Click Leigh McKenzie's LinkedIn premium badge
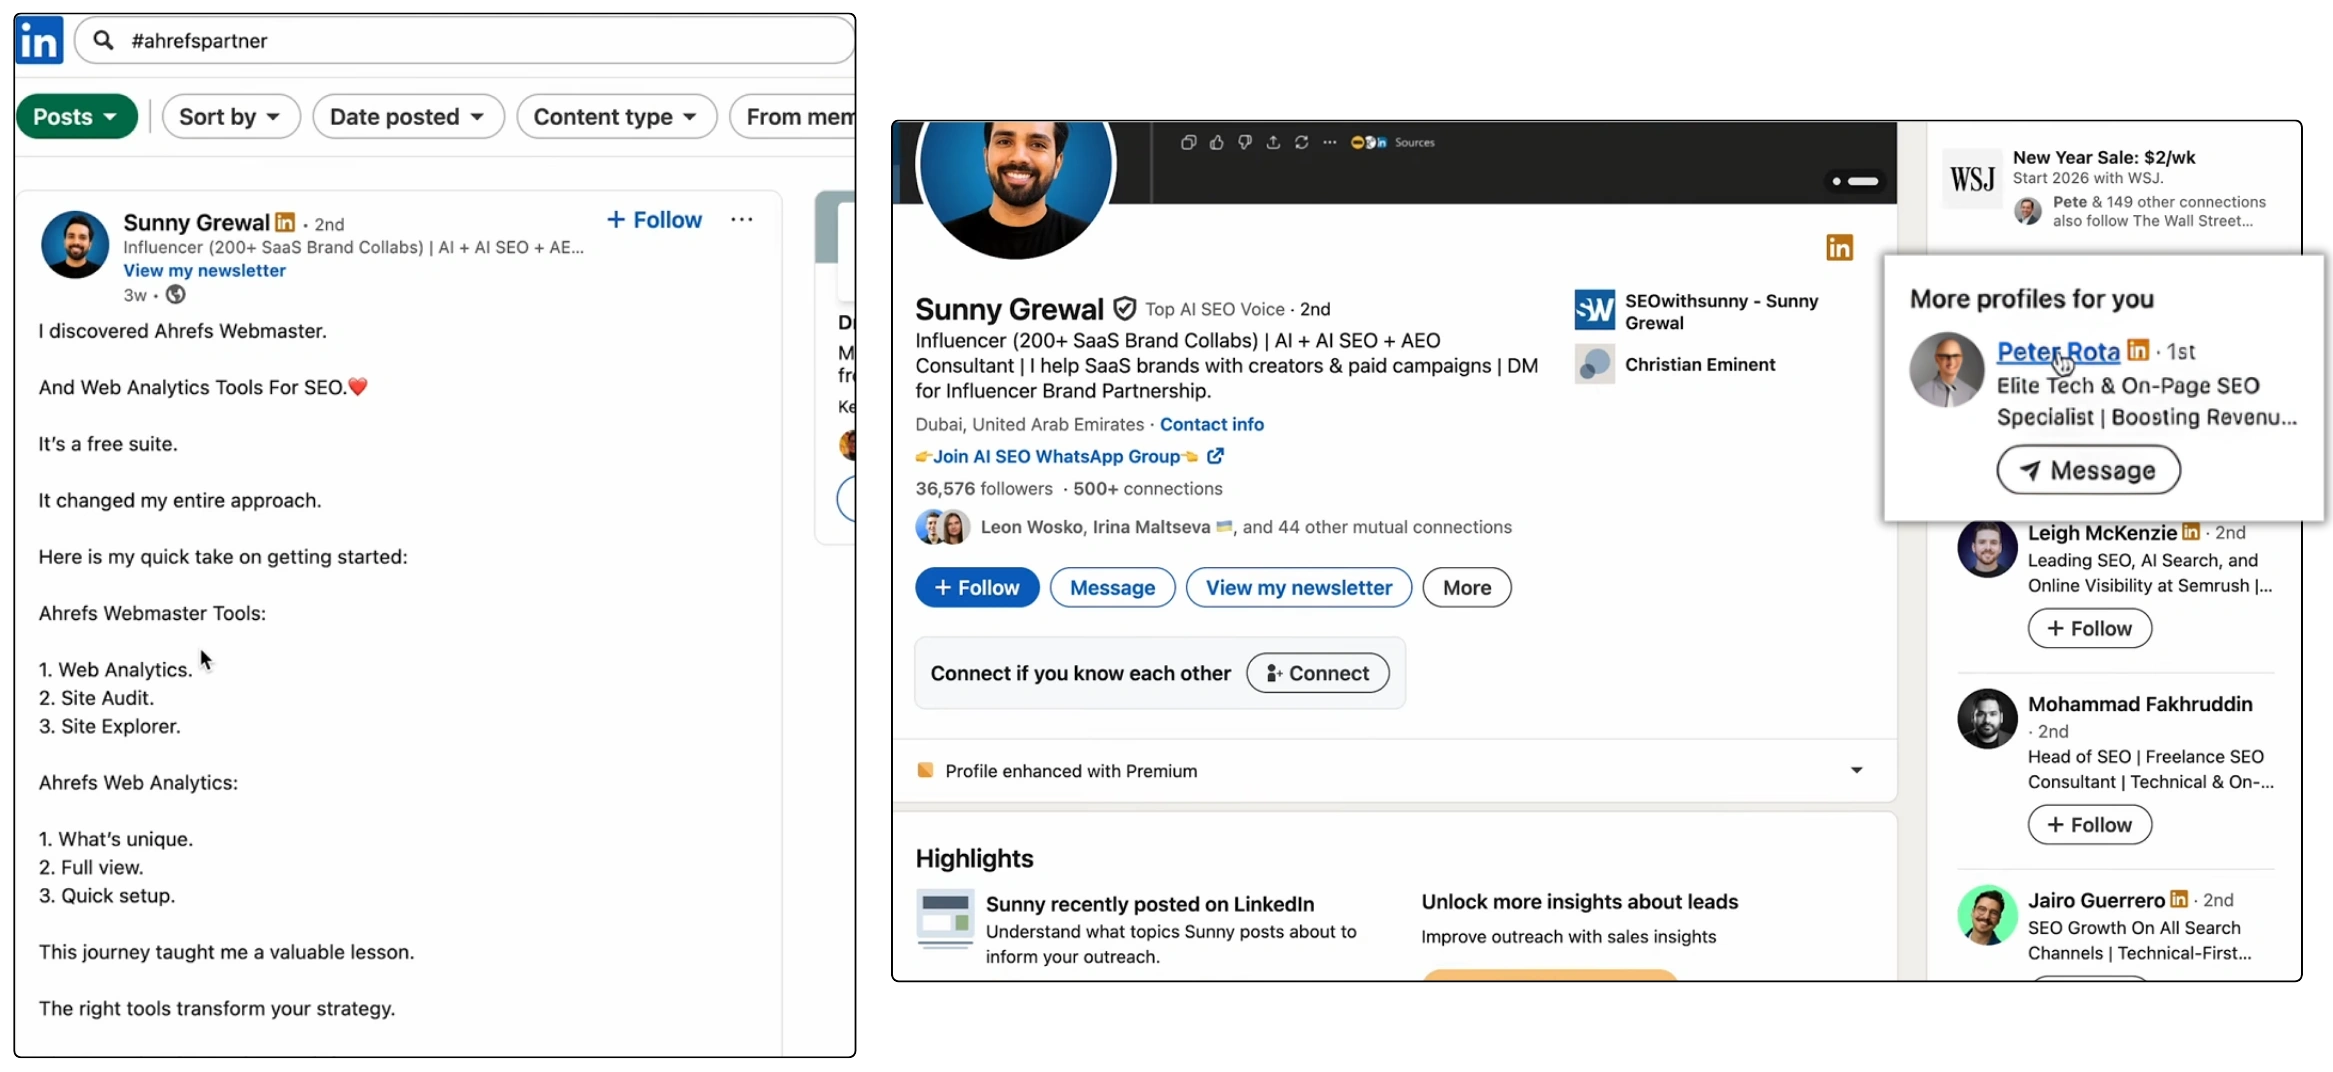The image size is (2333, 1072). click(2191, 532)
